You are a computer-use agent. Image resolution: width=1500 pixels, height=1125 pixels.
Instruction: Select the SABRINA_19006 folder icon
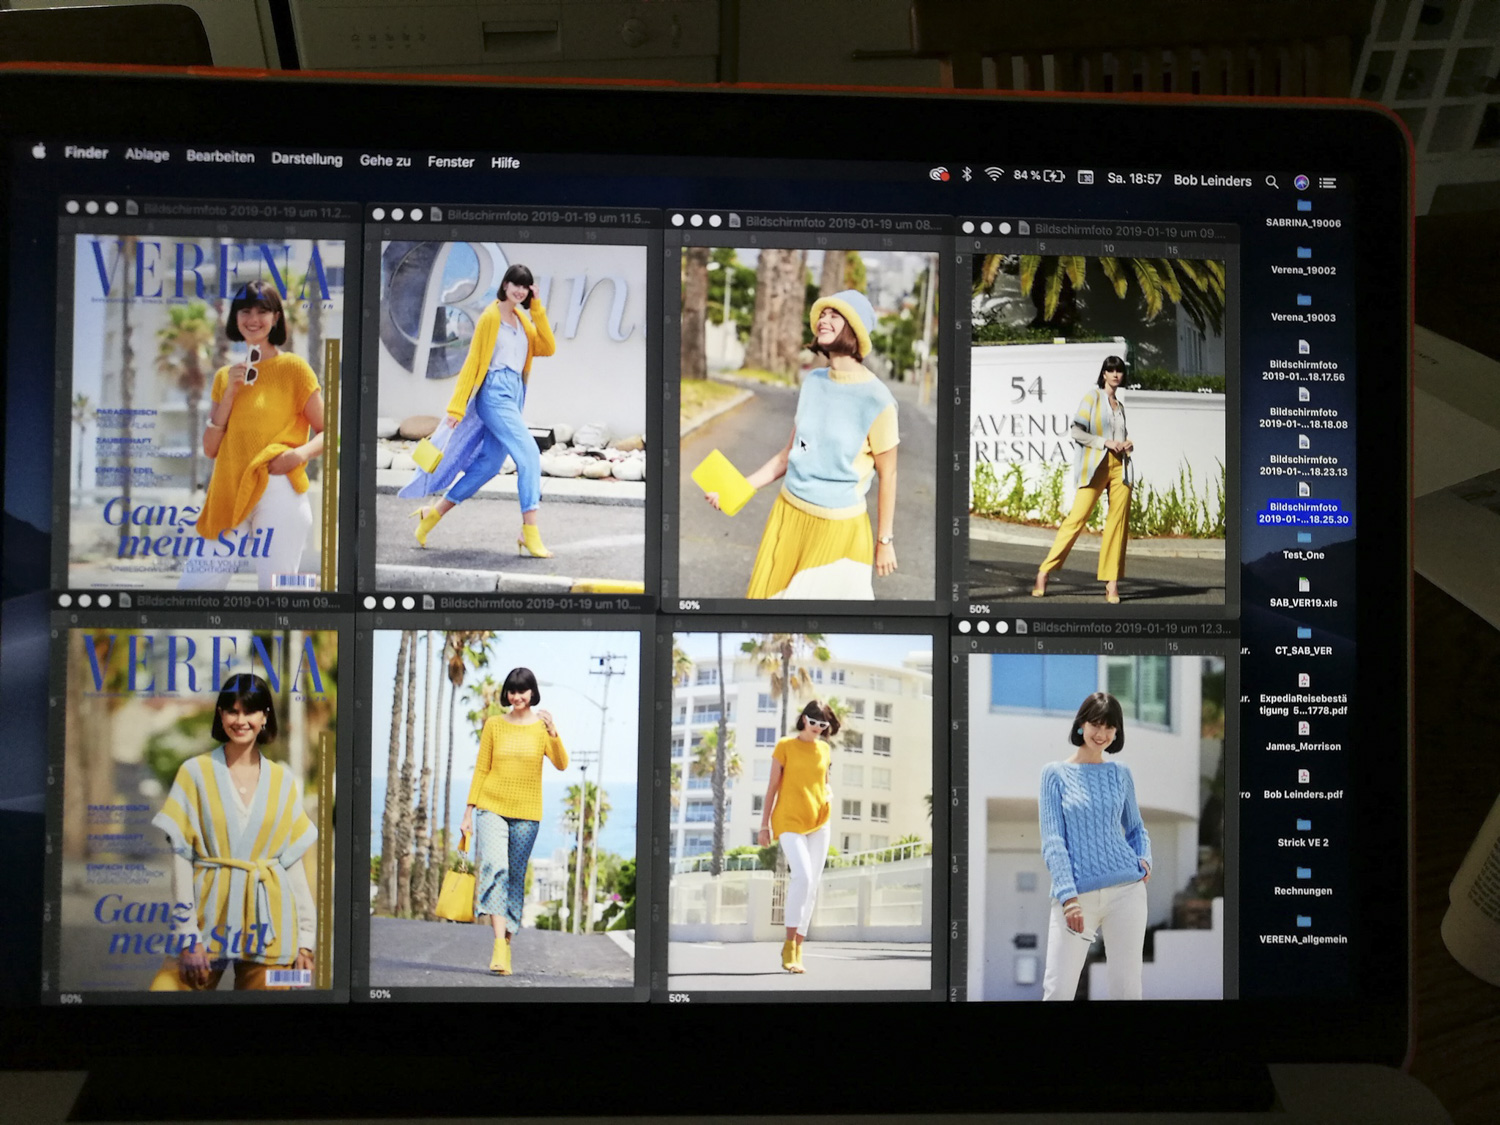1303,207
